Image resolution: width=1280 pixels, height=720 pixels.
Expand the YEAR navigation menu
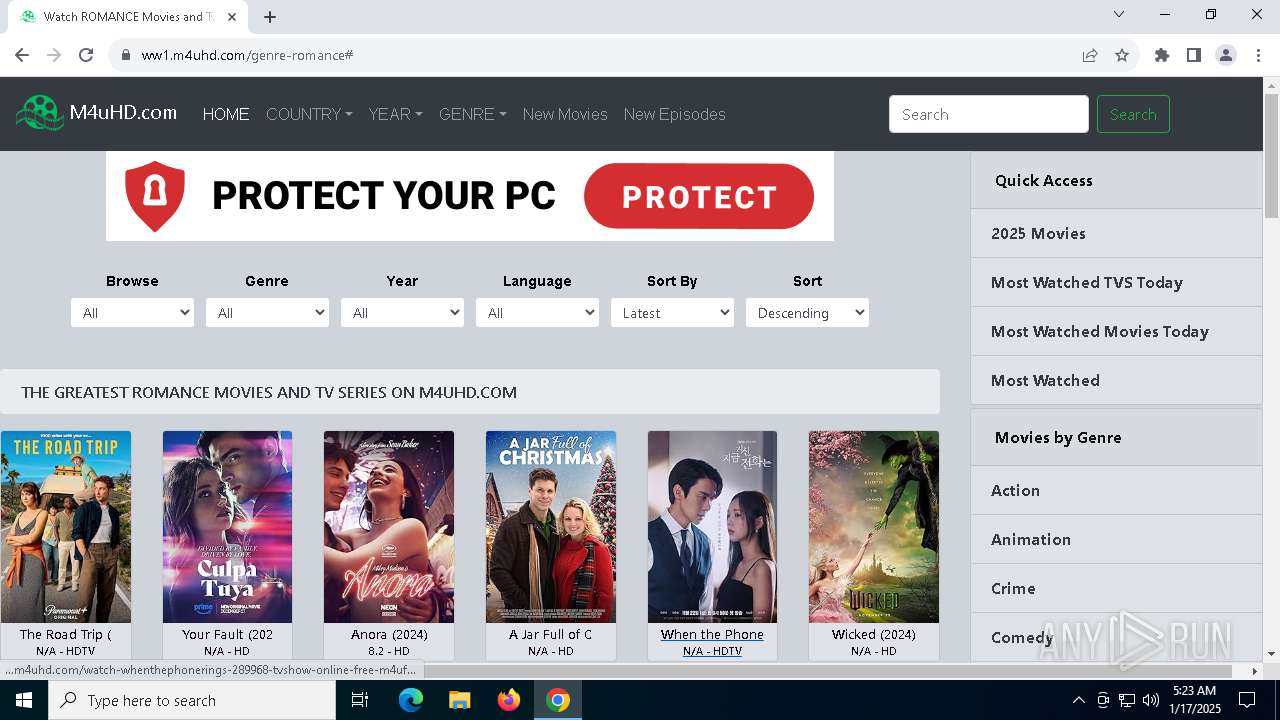(x=395, y=114)
